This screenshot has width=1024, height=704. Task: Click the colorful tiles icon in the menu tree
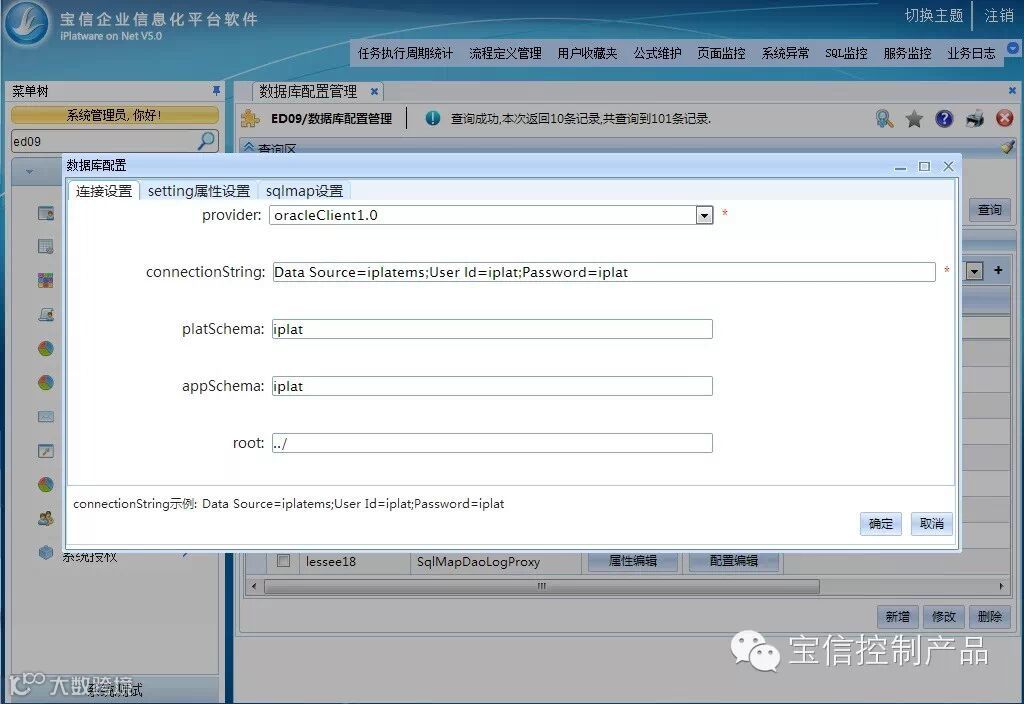pos(46,280)
